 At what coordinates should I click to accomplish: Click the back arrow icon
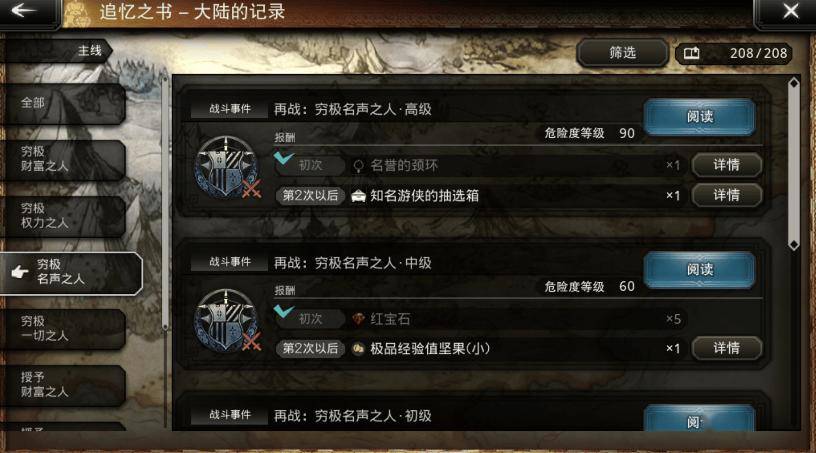24,10
